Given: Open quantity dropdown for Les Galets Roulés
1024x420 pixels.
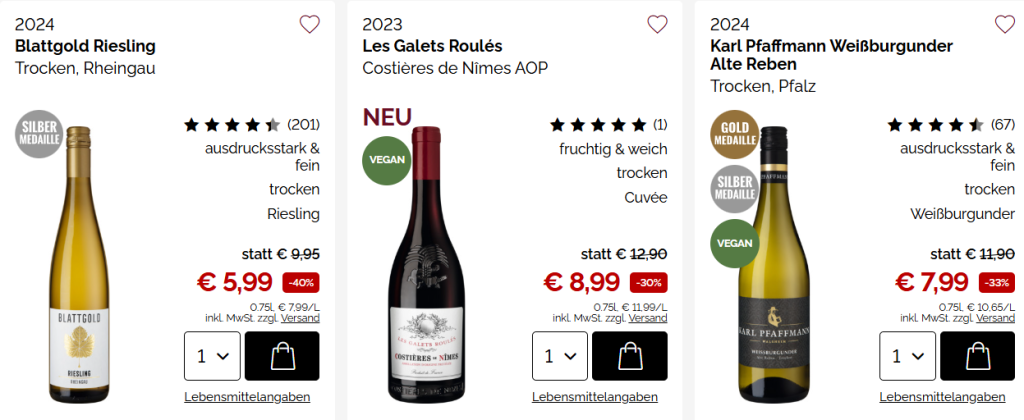Looking at the screenshot, I should click(560, 356).
